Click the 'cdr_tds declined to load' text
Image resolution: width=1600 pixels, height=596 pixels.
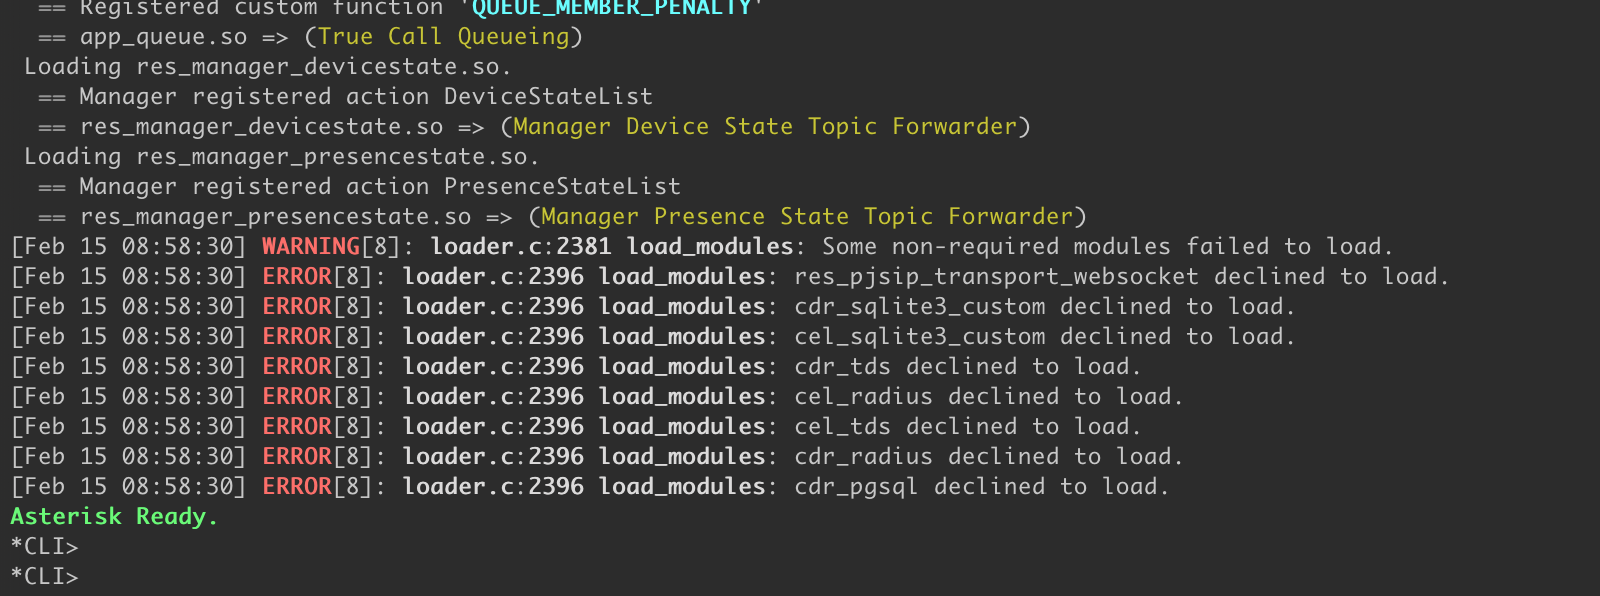pos(967,367)
